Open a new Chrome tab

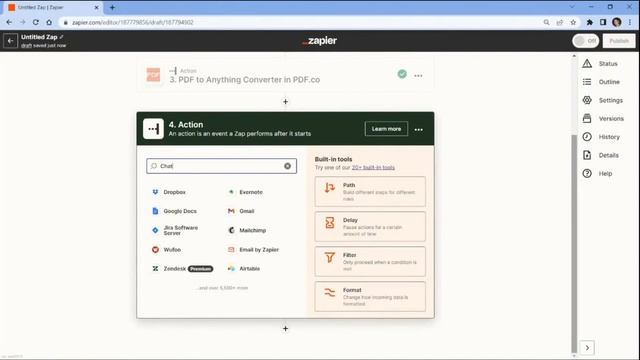pos(112,7)
